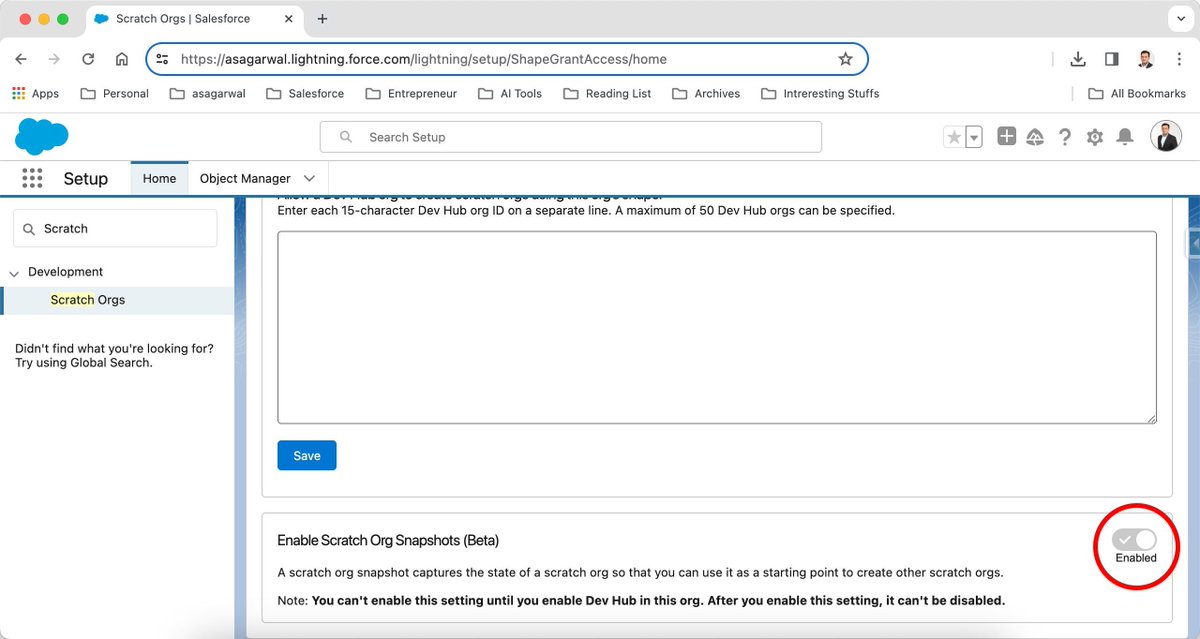This screenshot has width=1200, height=639.
Task: Select the Home tab in Setup
Action: [x=159, y=178]
